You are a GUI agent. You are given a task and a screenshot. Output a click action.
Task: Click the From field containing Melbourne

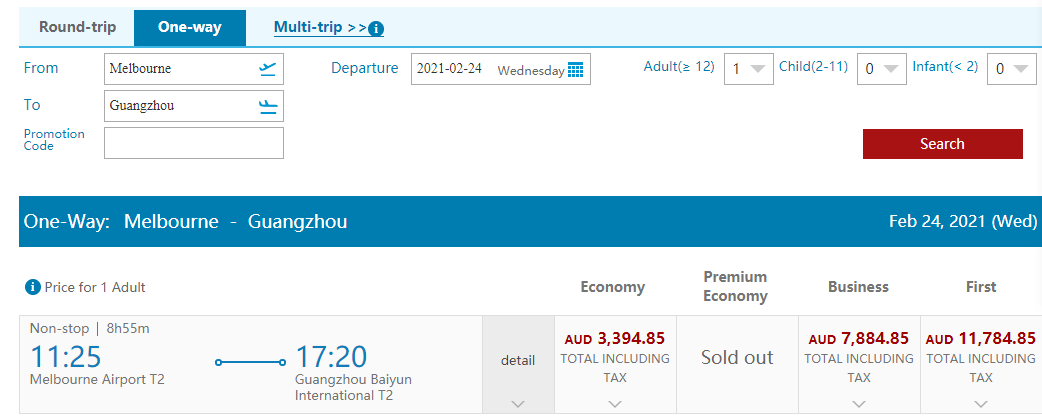[x=194, y=68]
